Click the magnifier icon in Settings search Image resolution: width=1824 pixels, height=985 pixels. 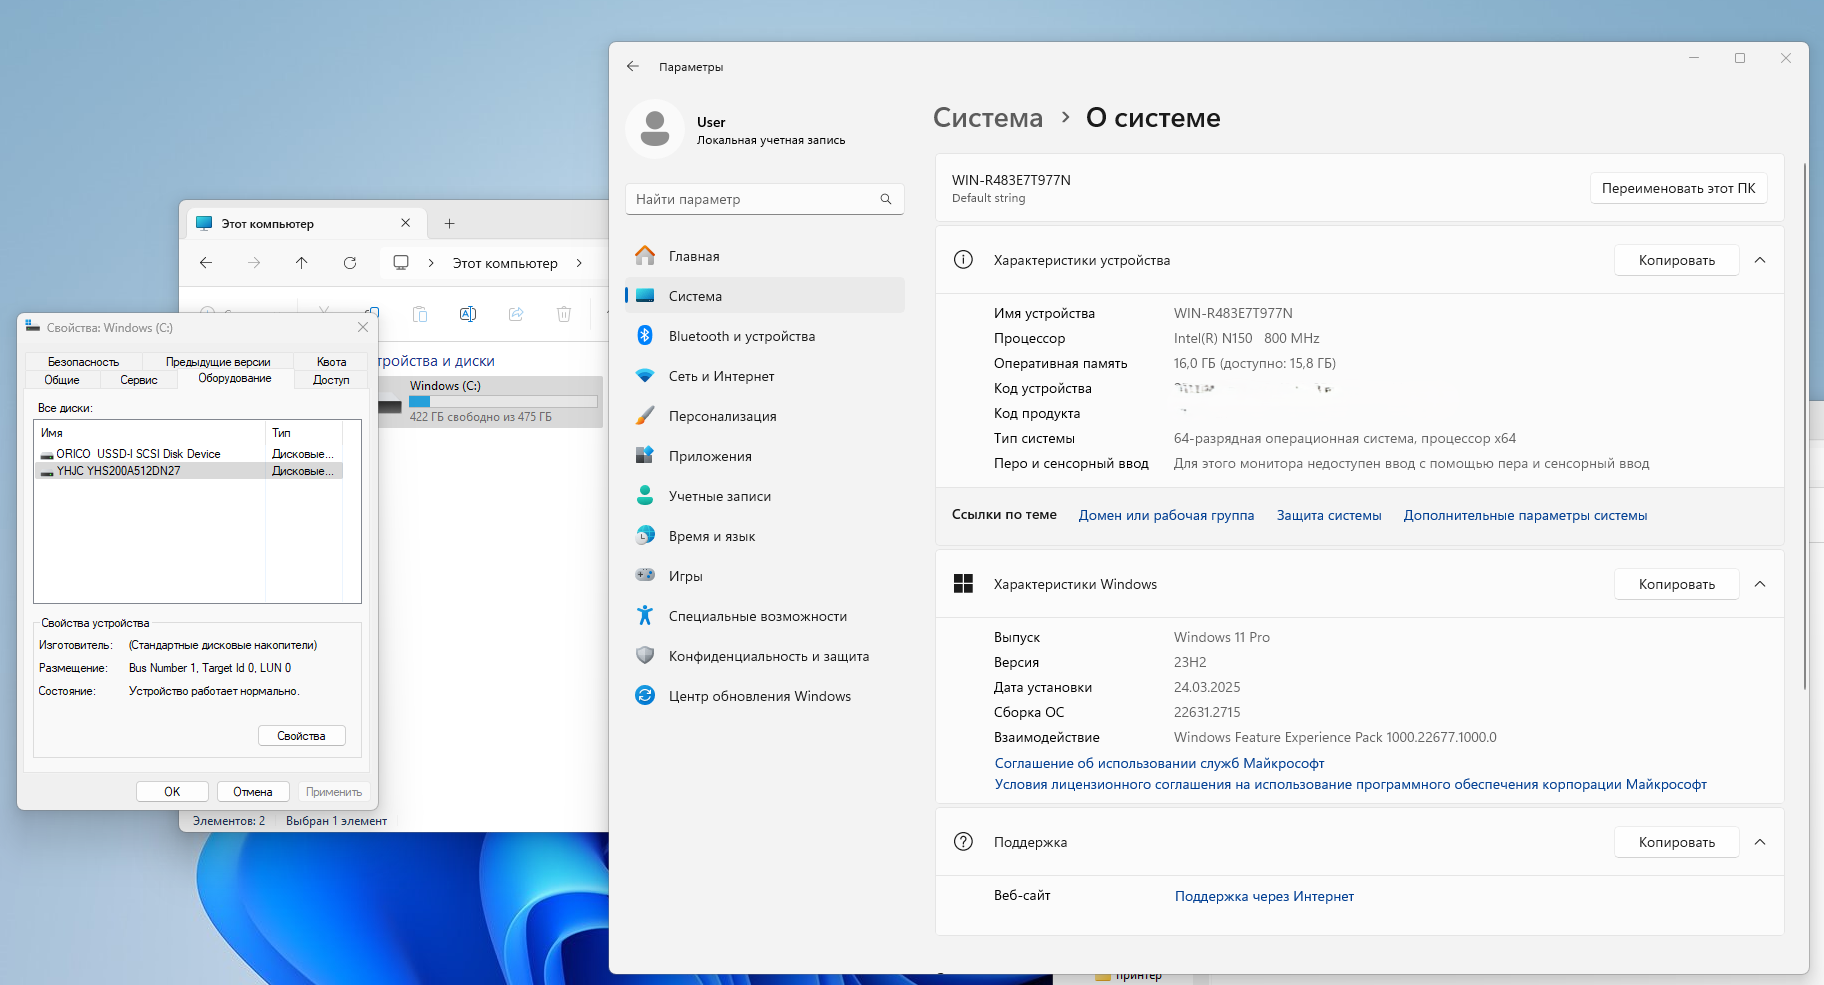coord(886,199)
